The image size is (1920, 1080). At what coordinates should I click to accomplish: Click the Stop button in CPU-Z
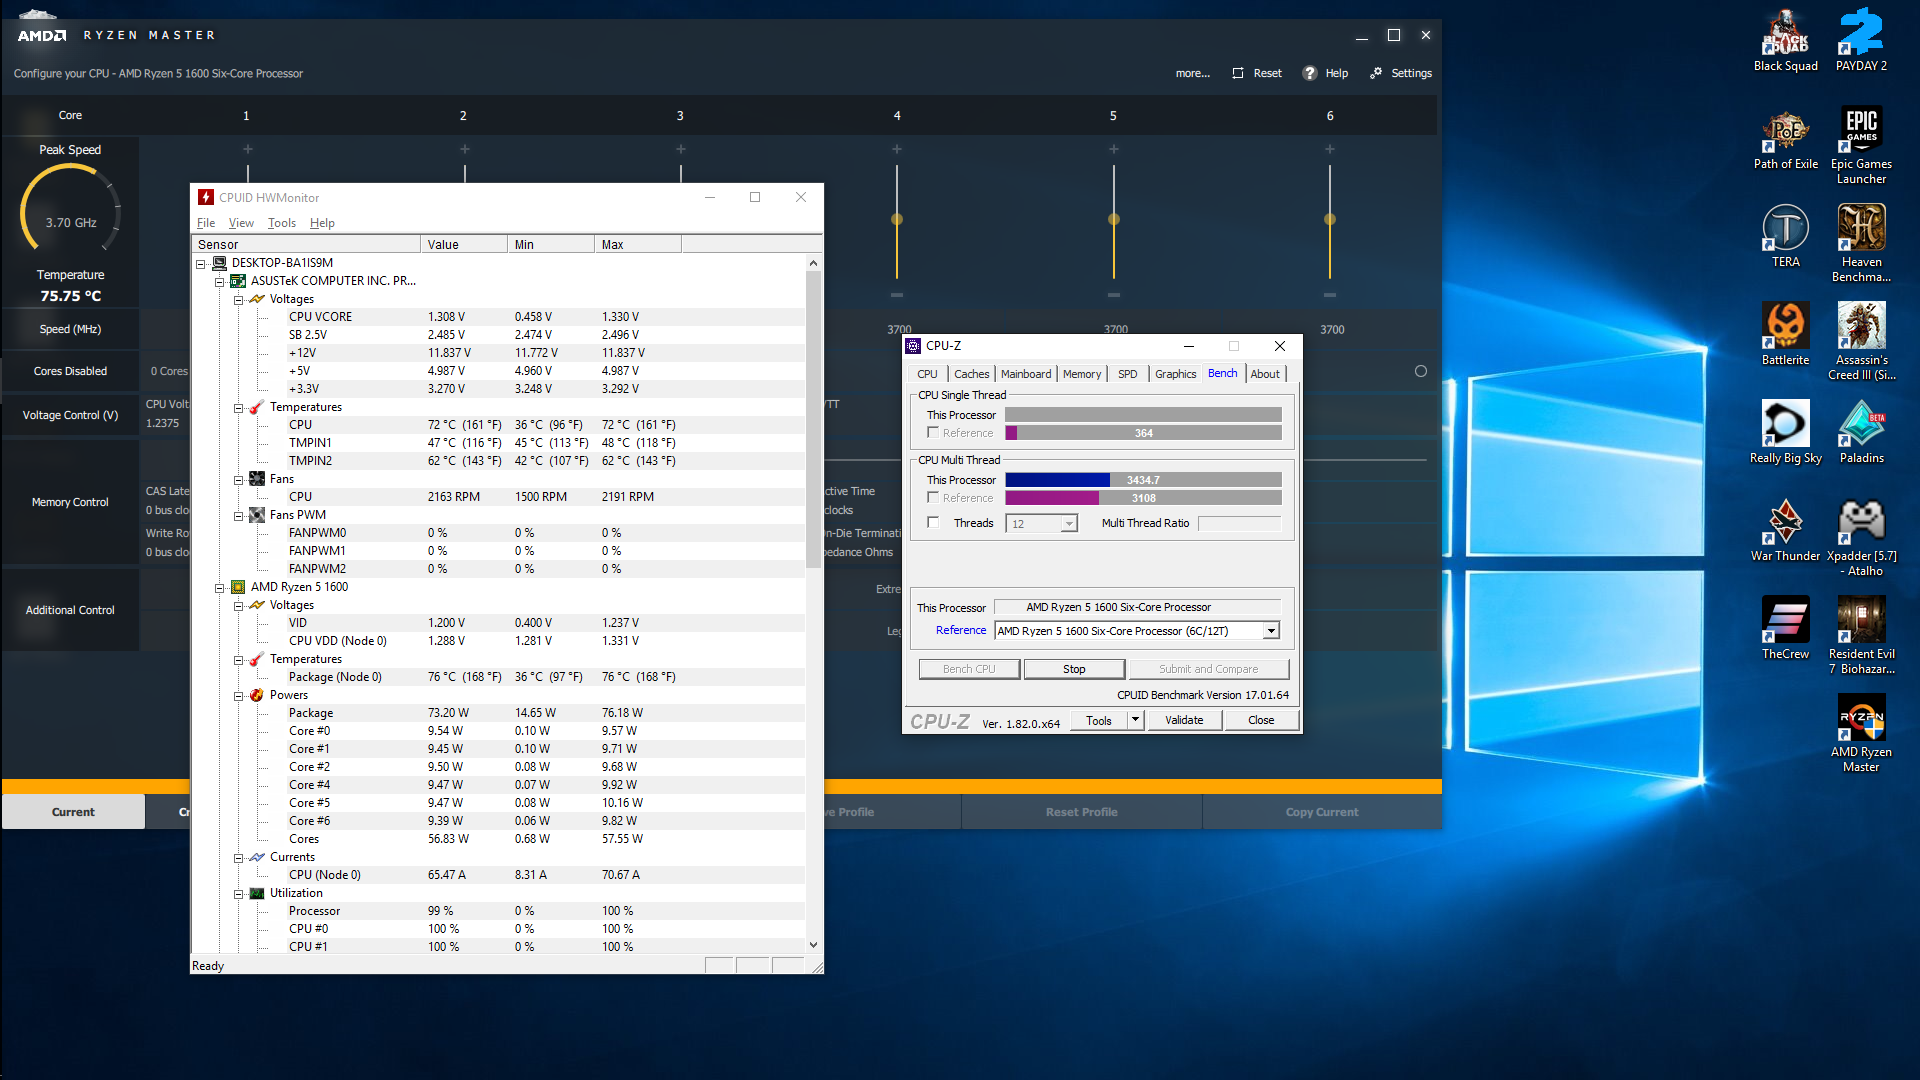pos(1074,669)
